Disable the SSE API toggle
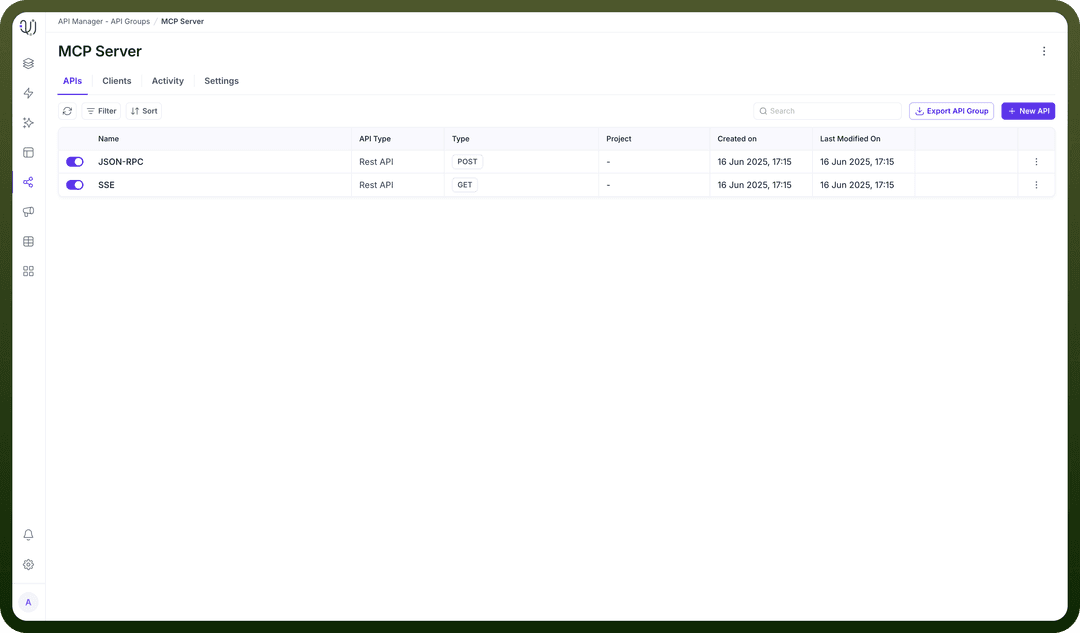 pyautogui.click(x=75, y=185)
